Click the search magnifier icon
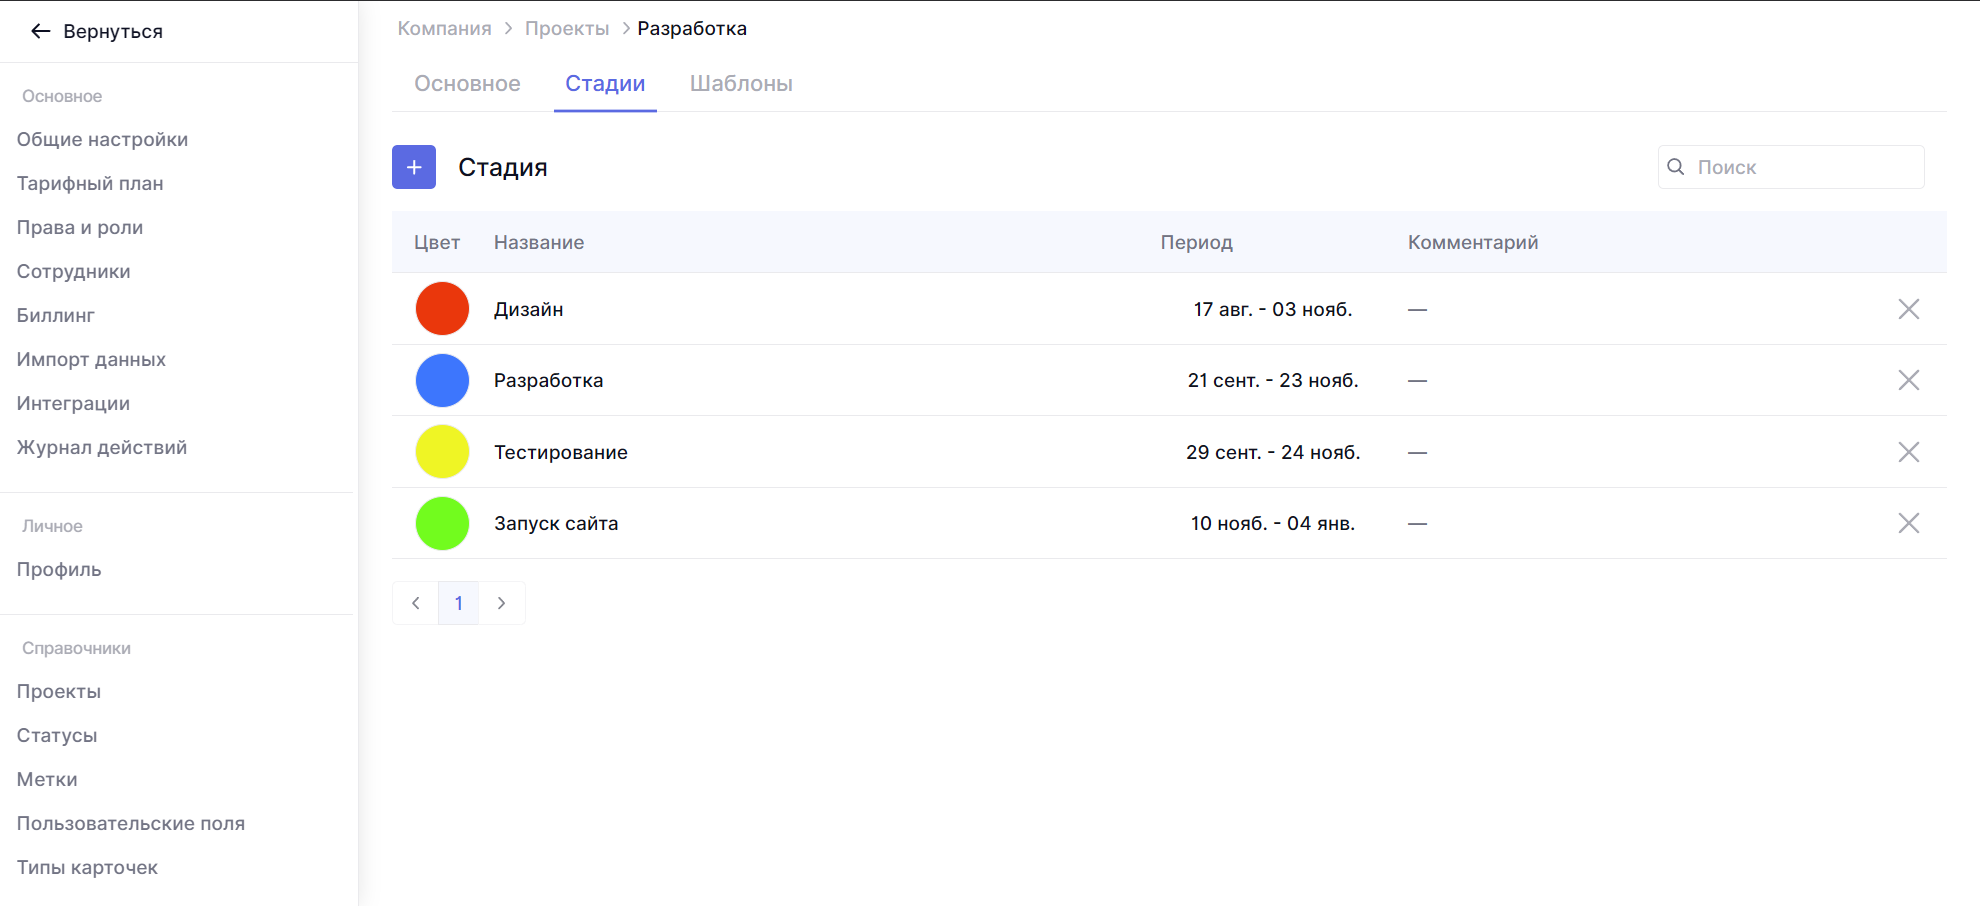The image size is (1980, 906). [1676, 167]
